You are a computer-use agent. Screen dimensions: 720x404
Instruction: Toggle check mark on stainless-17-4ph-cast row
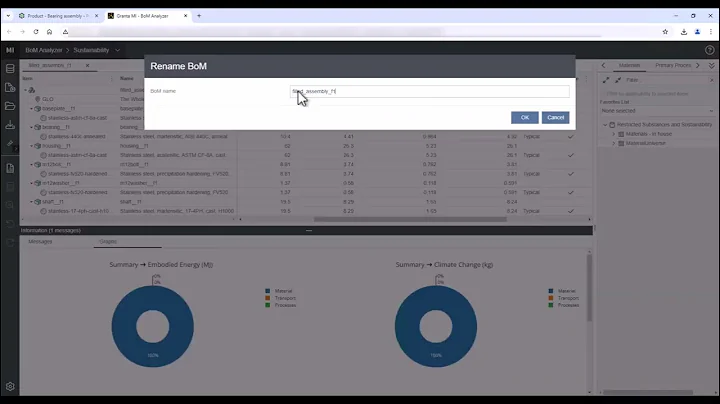[x=571, y=211]
